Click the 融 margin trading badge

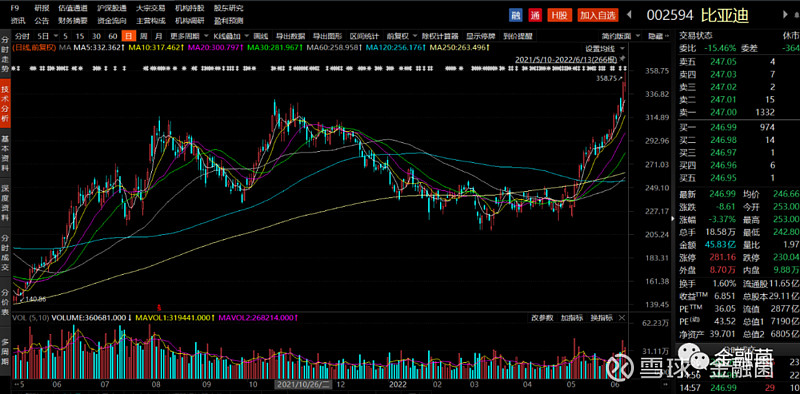pos(516,15)
